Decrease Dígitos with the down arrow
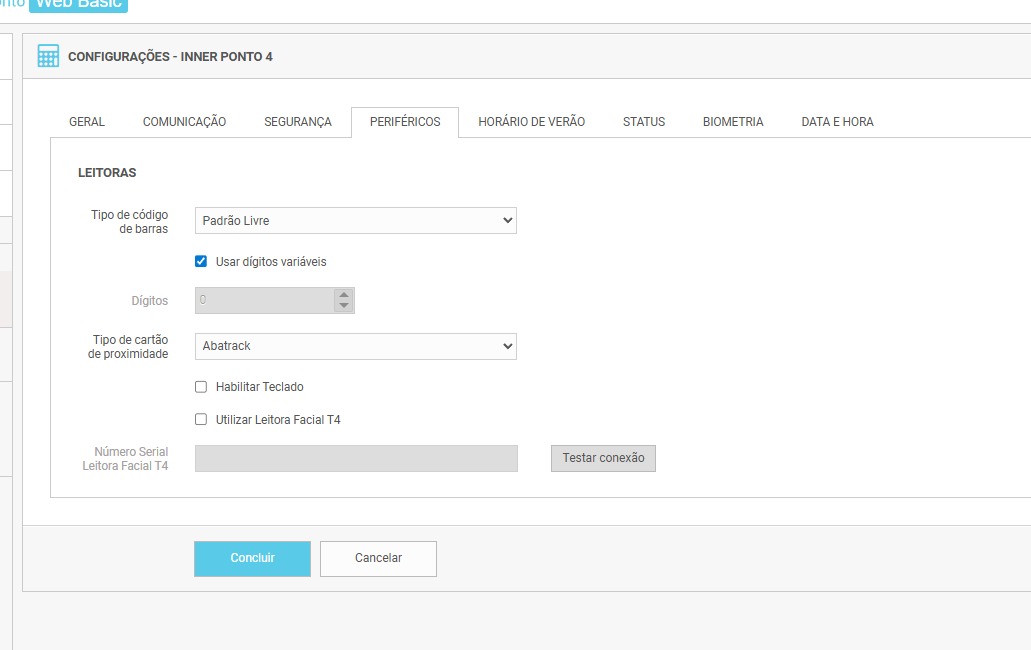The image size is (1031, 650). [344, 306]
